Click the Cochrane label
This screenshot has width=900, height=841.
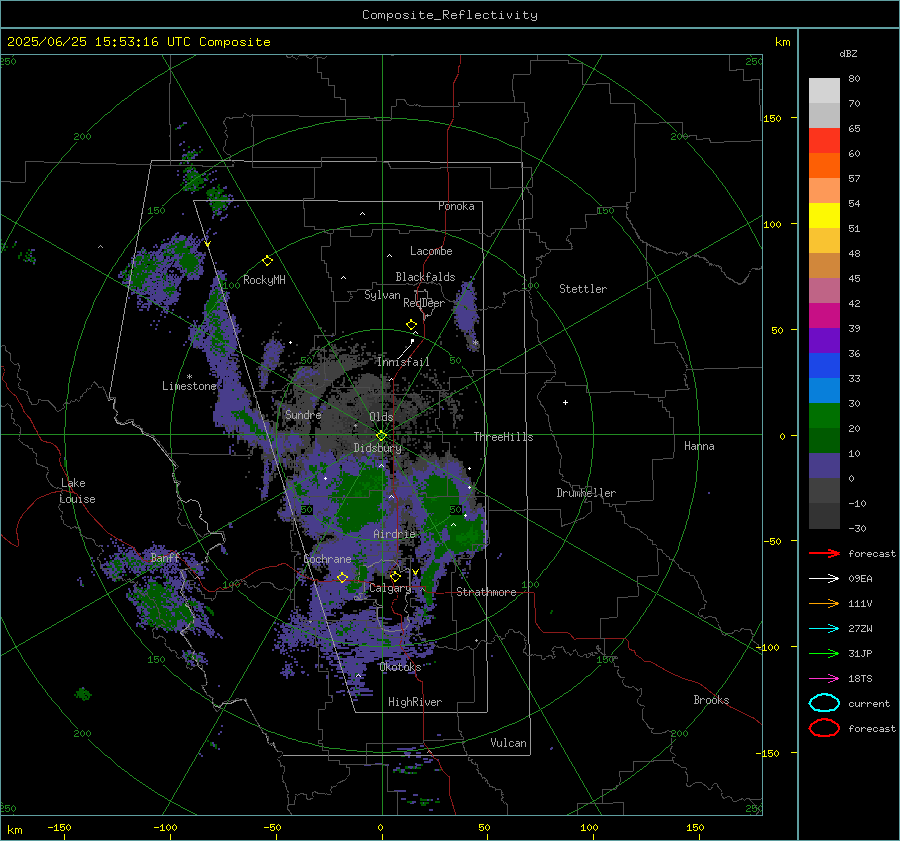(x=327, y=559)
